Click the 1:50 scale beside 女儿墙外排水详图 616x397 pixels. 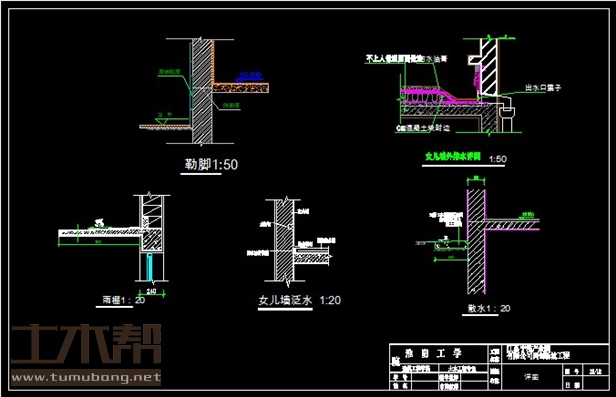coord(498,159)
